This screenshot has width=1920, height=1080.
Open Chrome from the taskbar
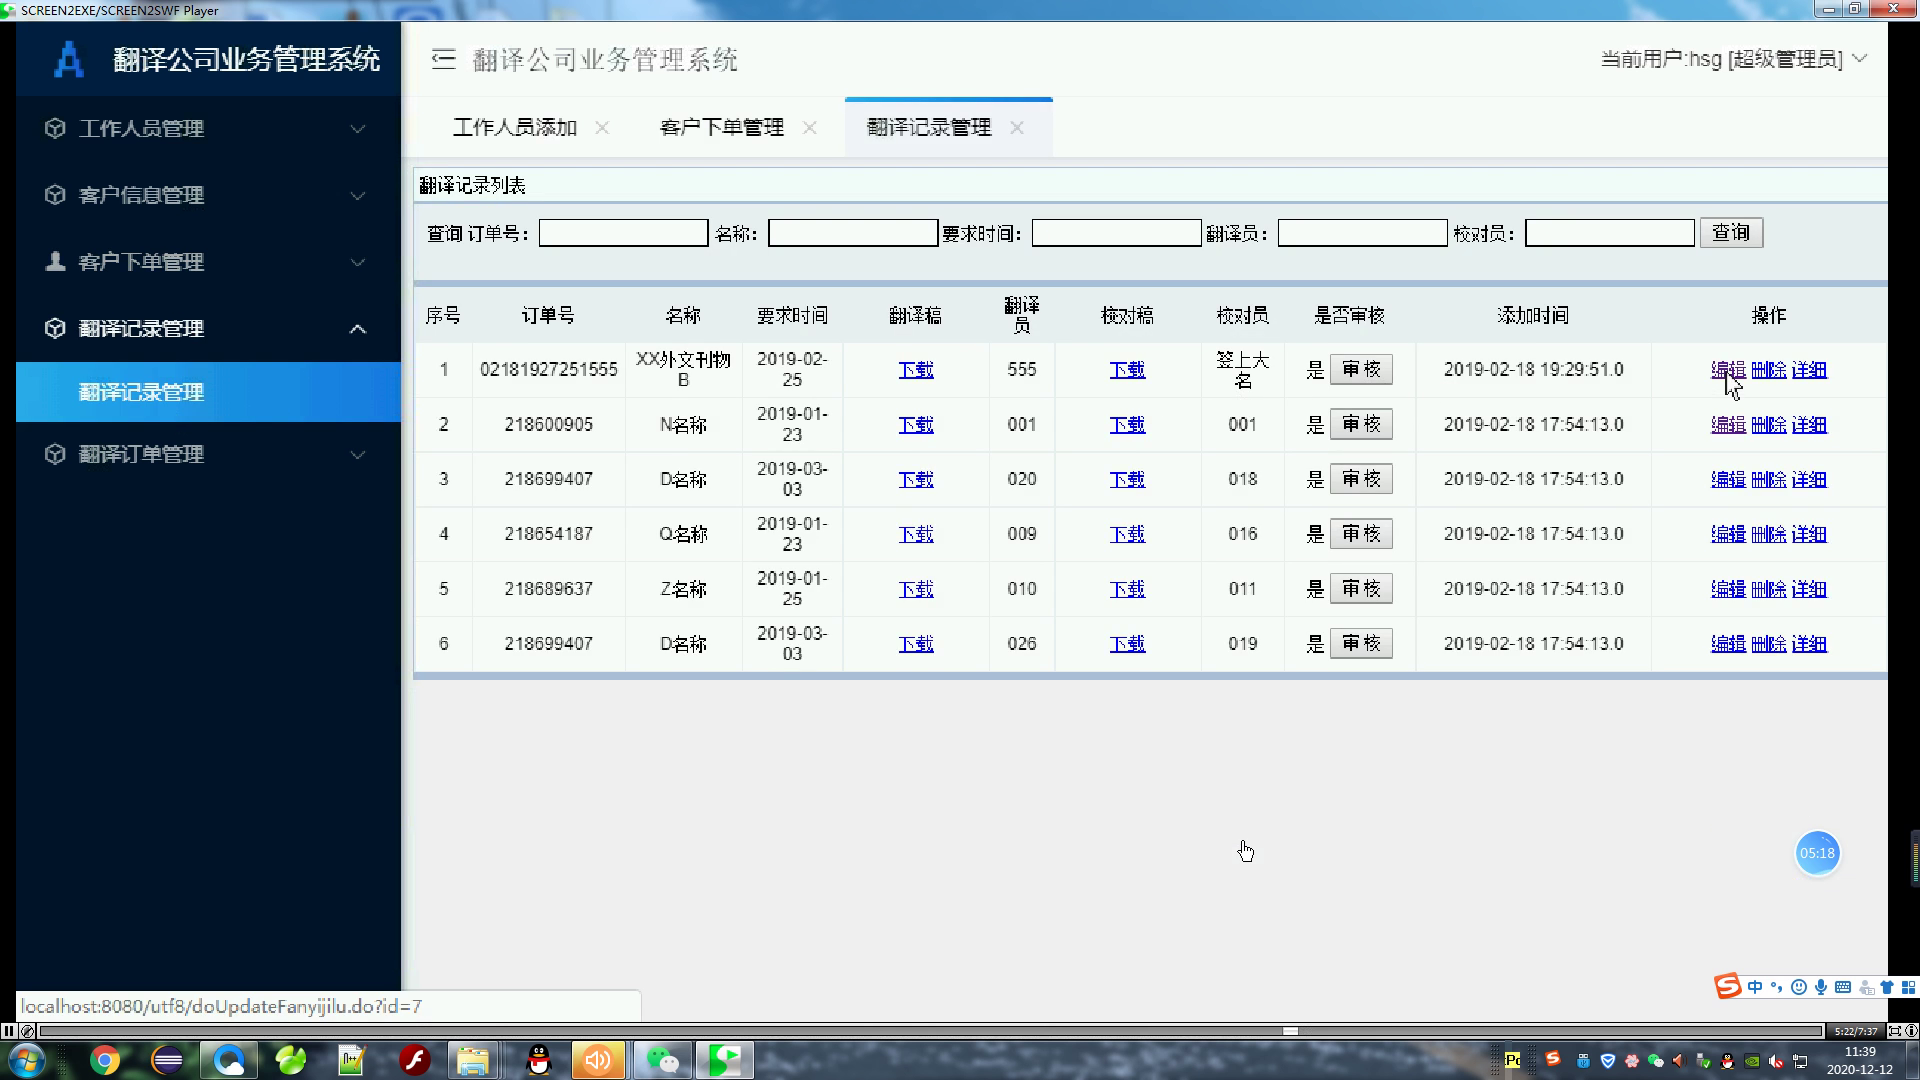(105, 1060)
